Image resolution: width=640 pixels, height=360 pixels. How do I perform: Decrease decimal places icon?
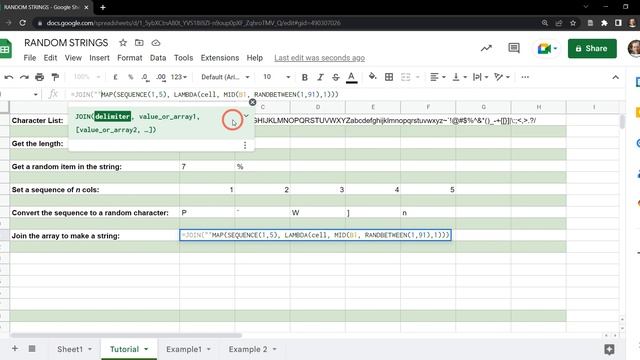(x=145, y=77)
